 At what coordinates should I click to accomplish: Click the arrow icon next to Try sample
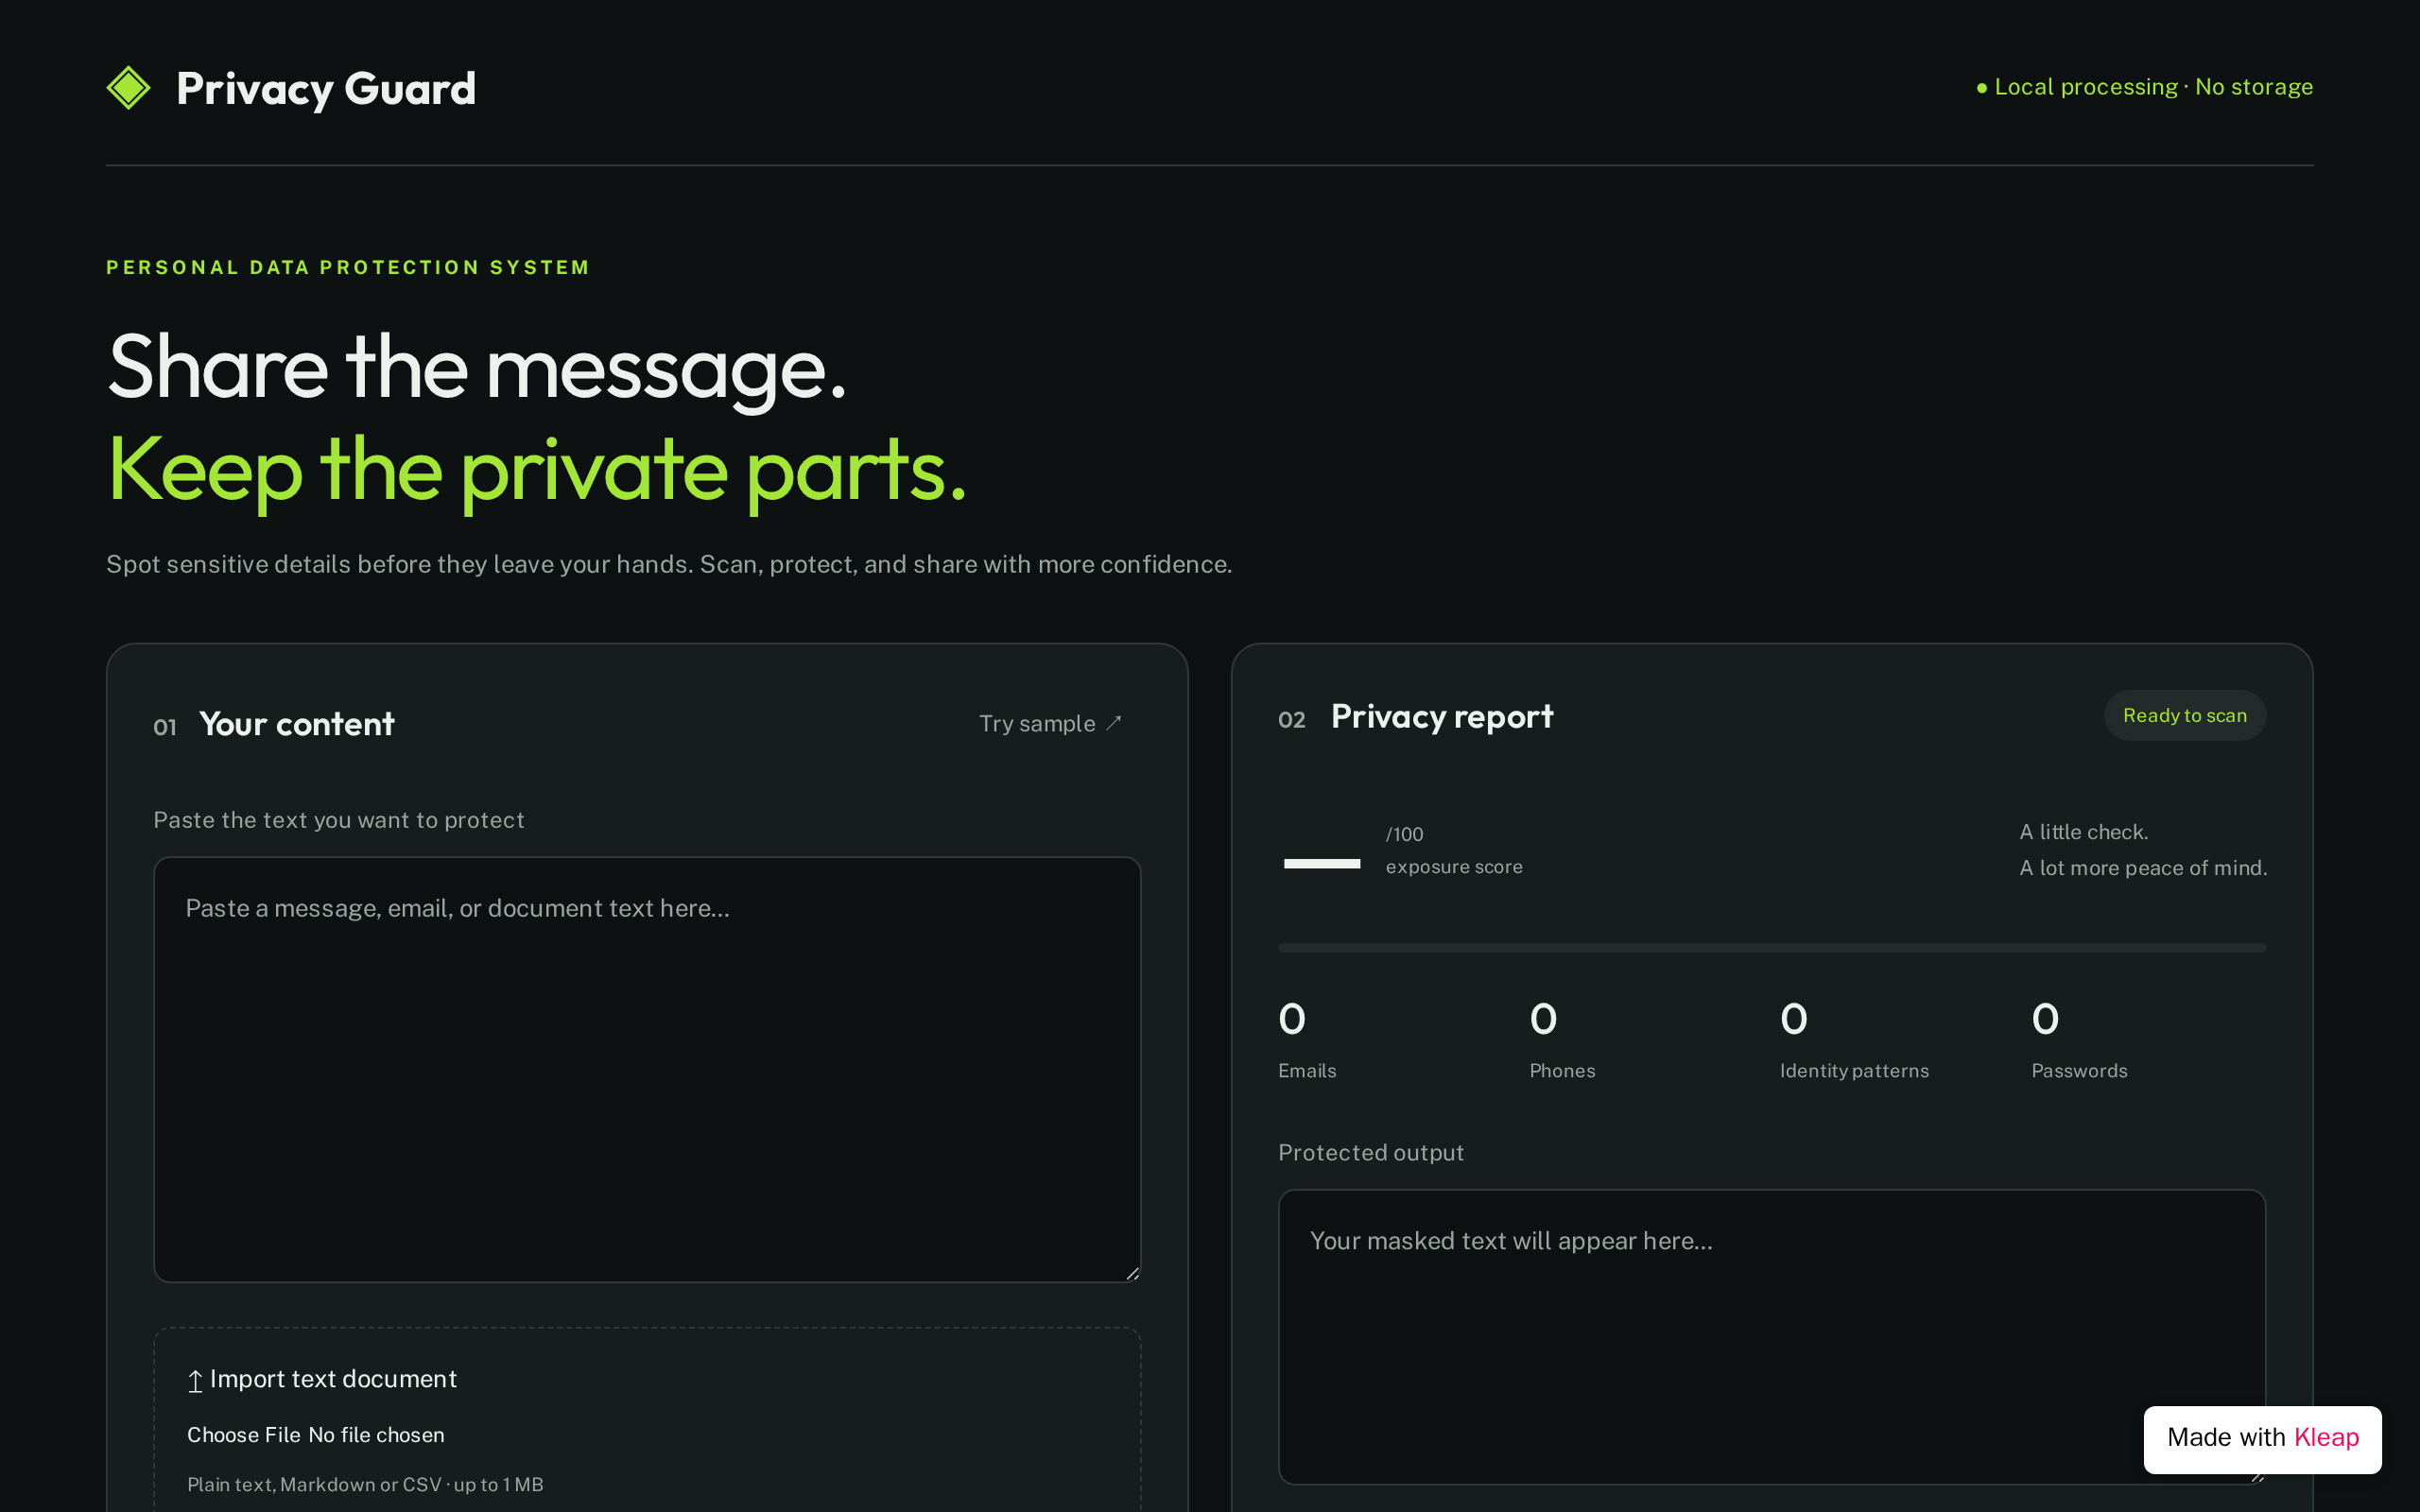(x=1113, y=723)
